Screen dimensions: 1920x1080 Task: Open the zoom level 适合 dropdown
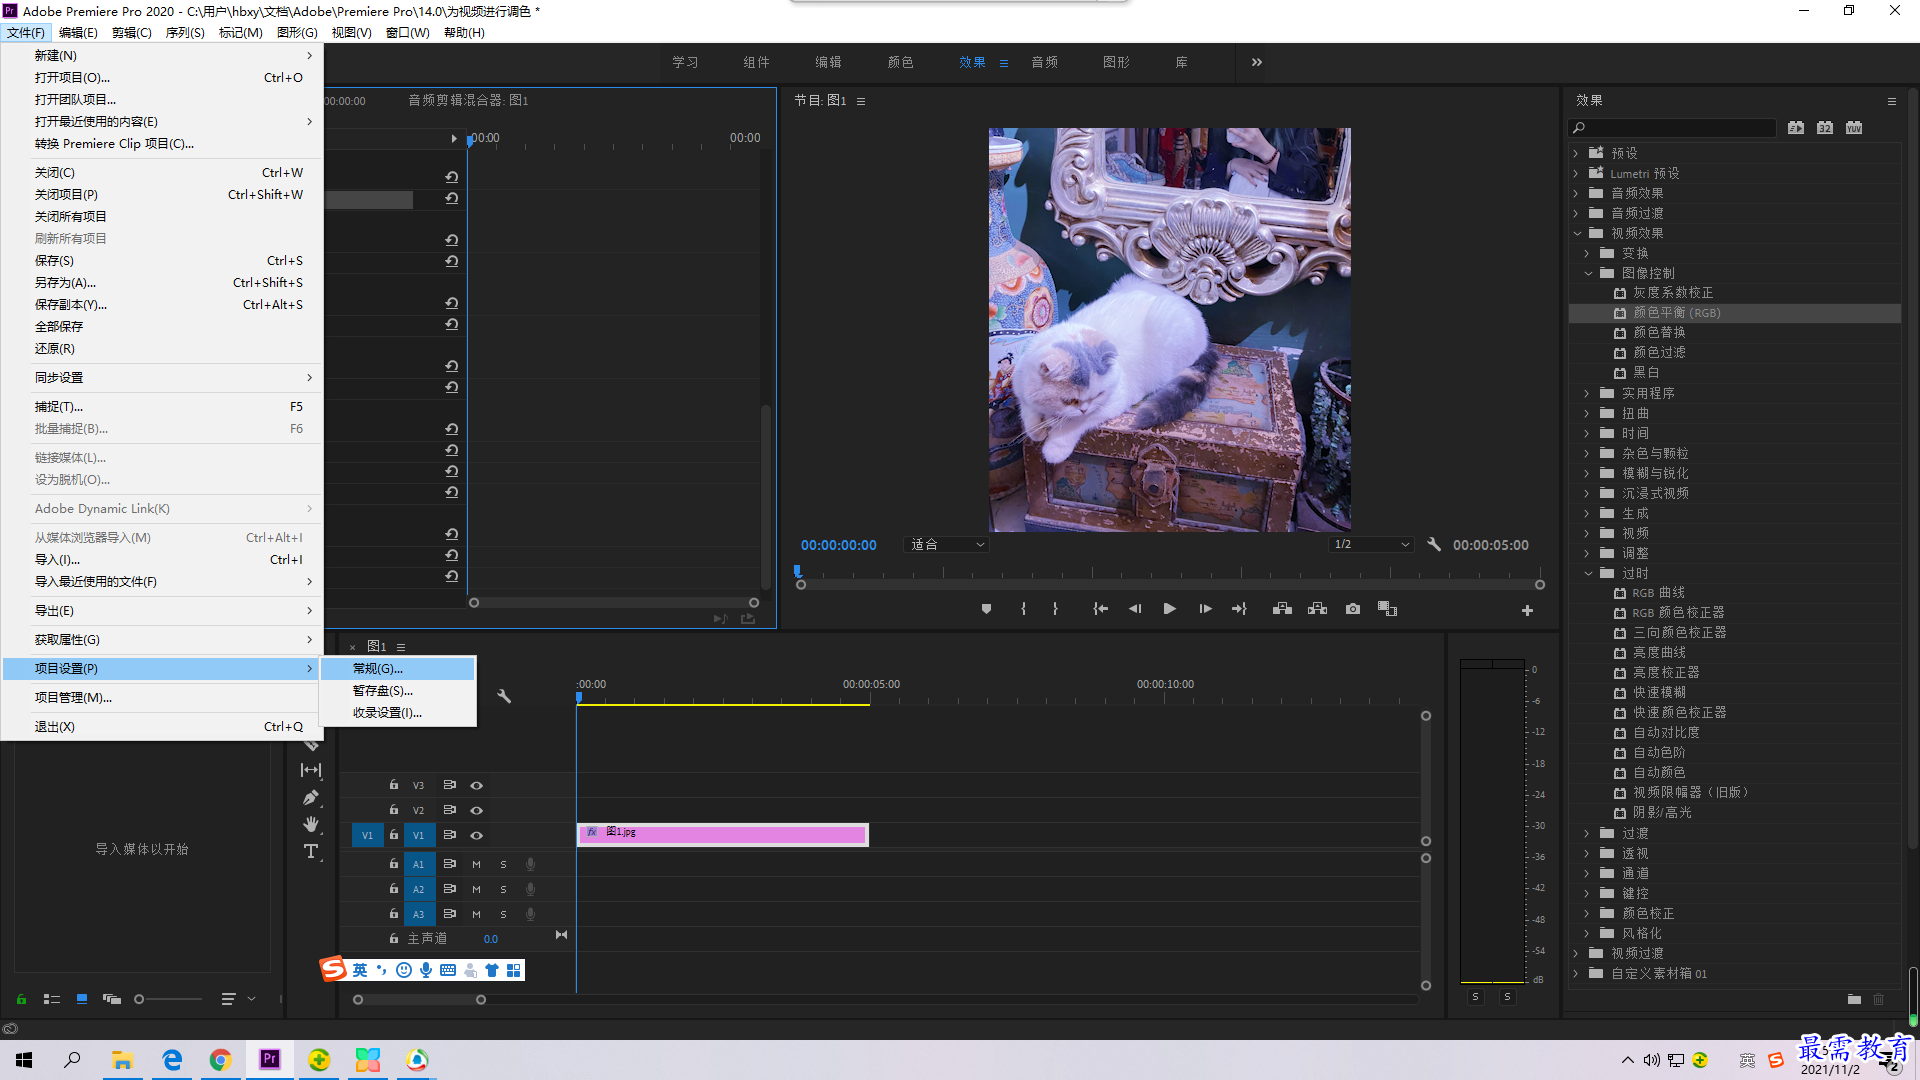point(945,545)
